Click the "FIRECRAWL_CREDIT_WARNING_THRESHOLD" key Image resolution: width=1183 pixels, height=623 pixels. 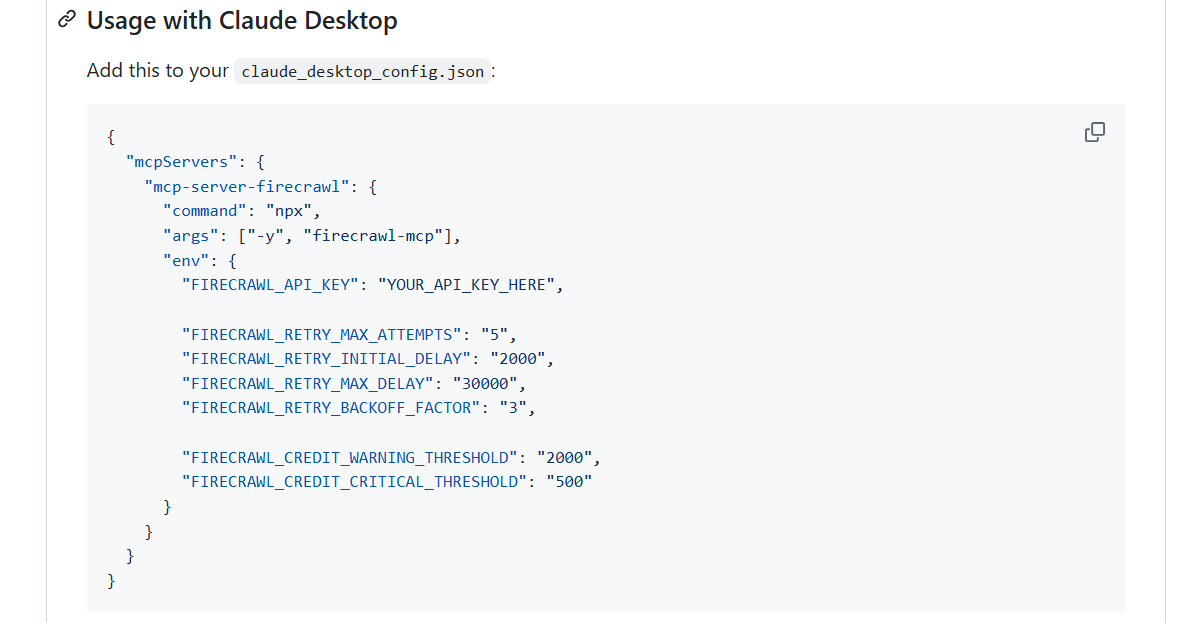click(349, 458)
